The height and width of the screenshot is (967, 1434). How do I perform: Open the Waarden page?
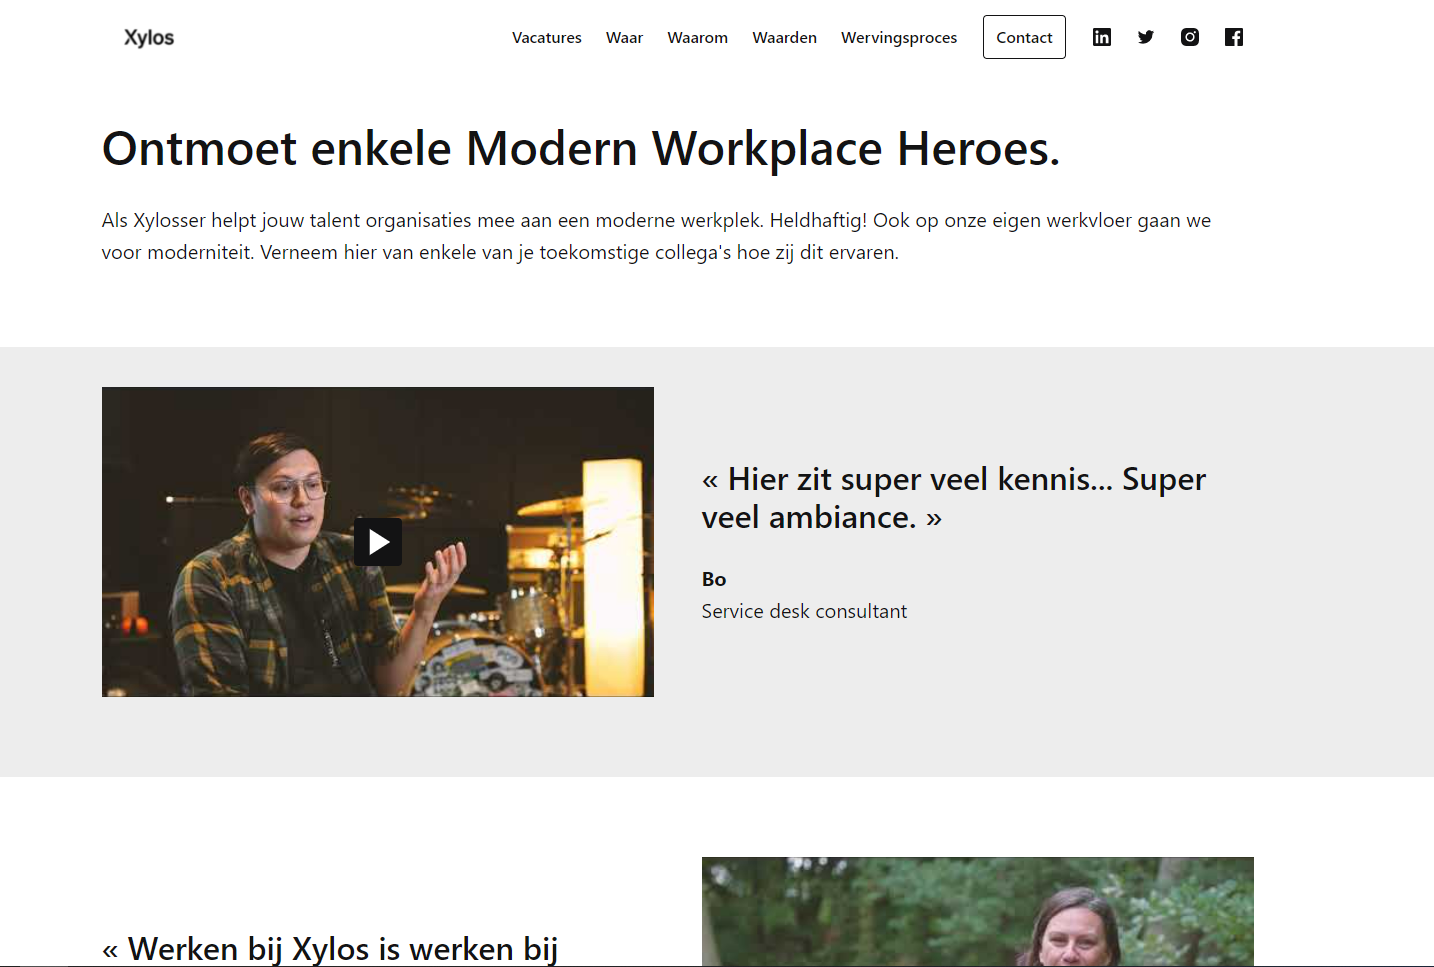coord(784,37)
